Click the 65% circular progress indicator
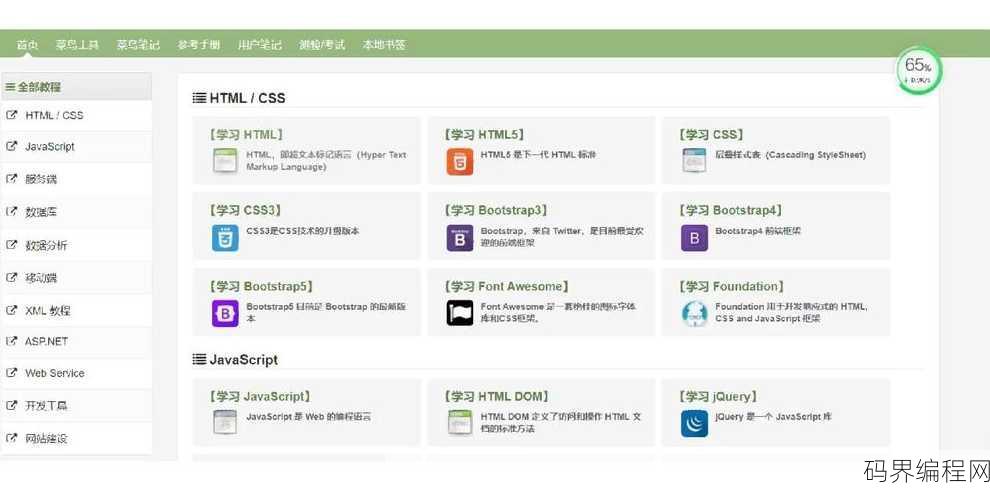 tap(918, 69)
